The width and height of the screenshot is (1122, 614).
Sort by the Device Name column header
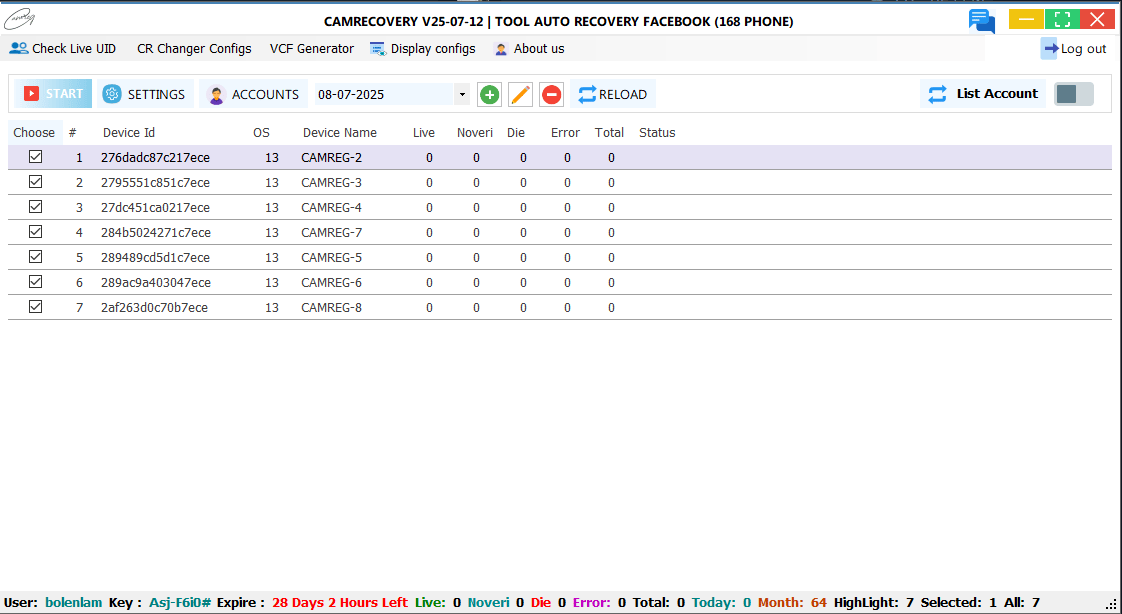tap(340, 132)
